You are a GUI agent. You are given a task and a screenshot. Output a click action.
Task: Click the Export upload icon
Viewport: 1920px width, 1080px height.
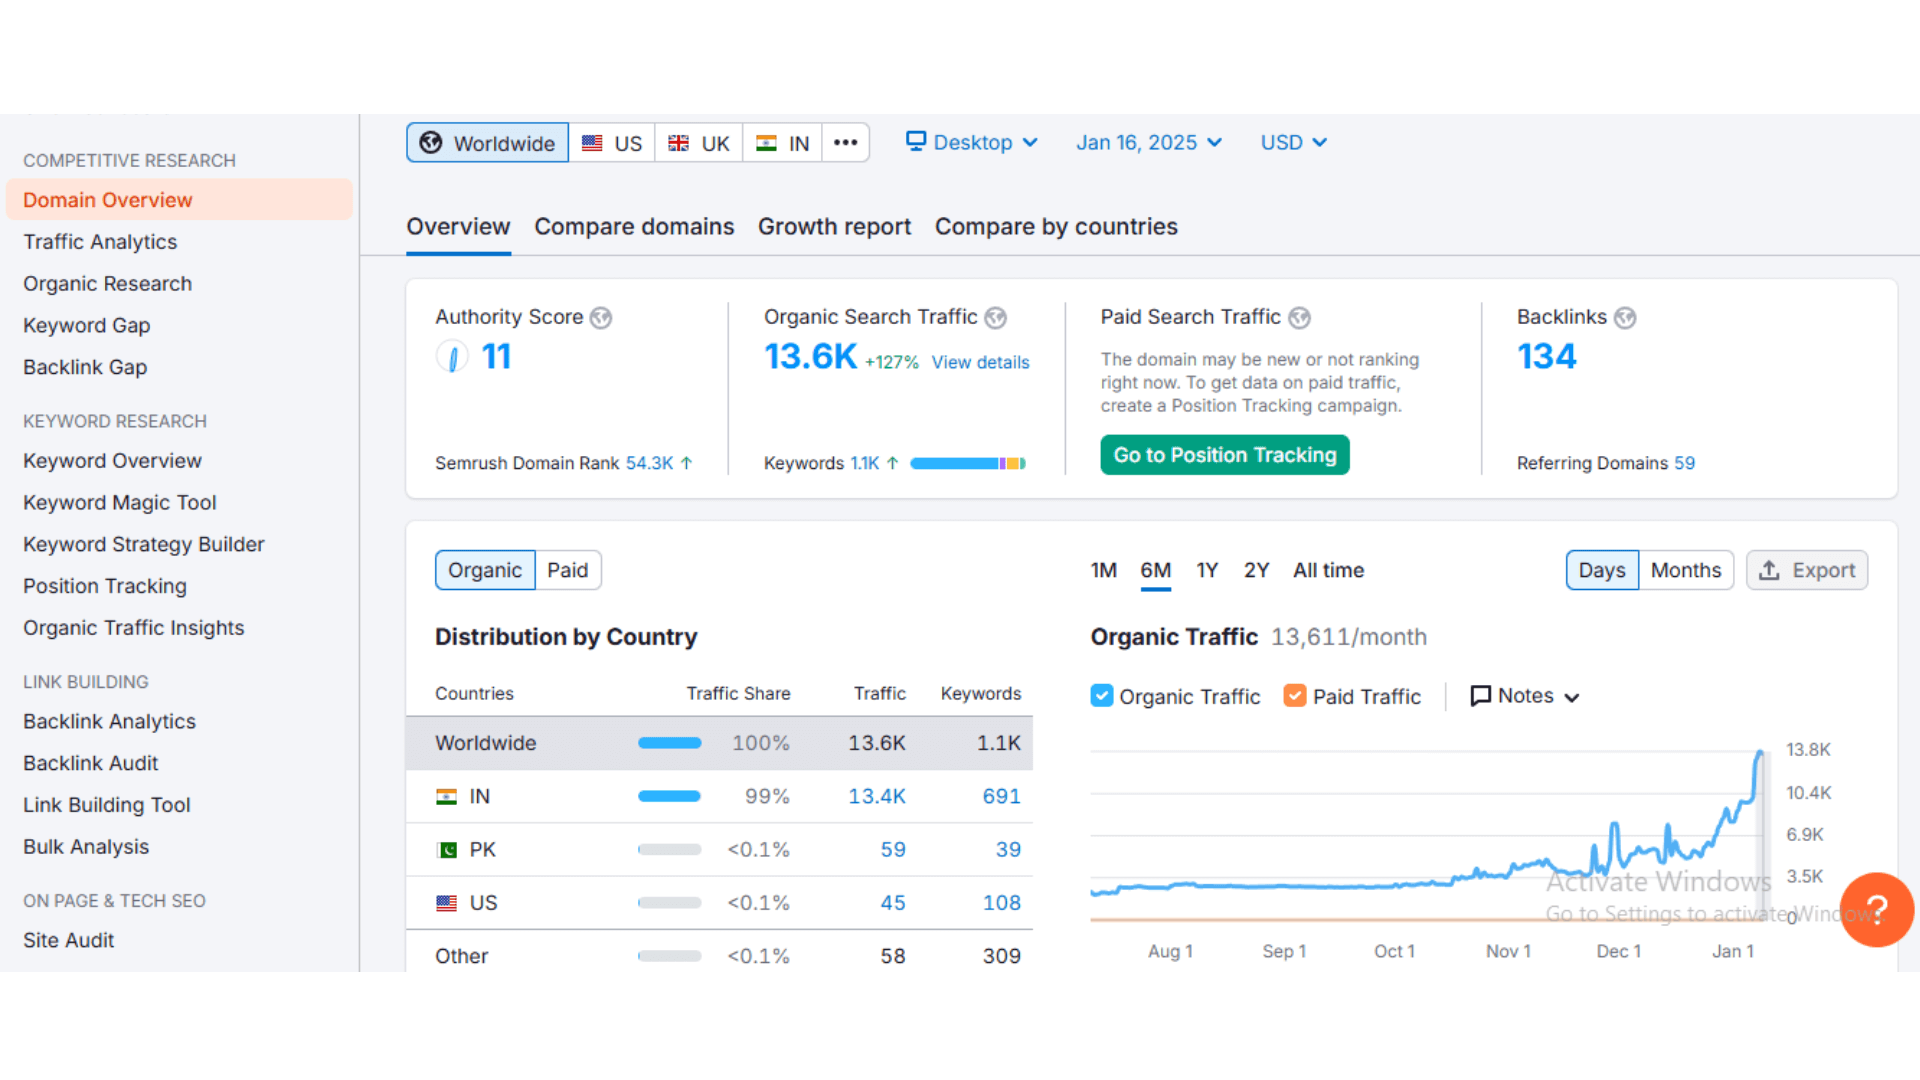[x=1769, y=570]
